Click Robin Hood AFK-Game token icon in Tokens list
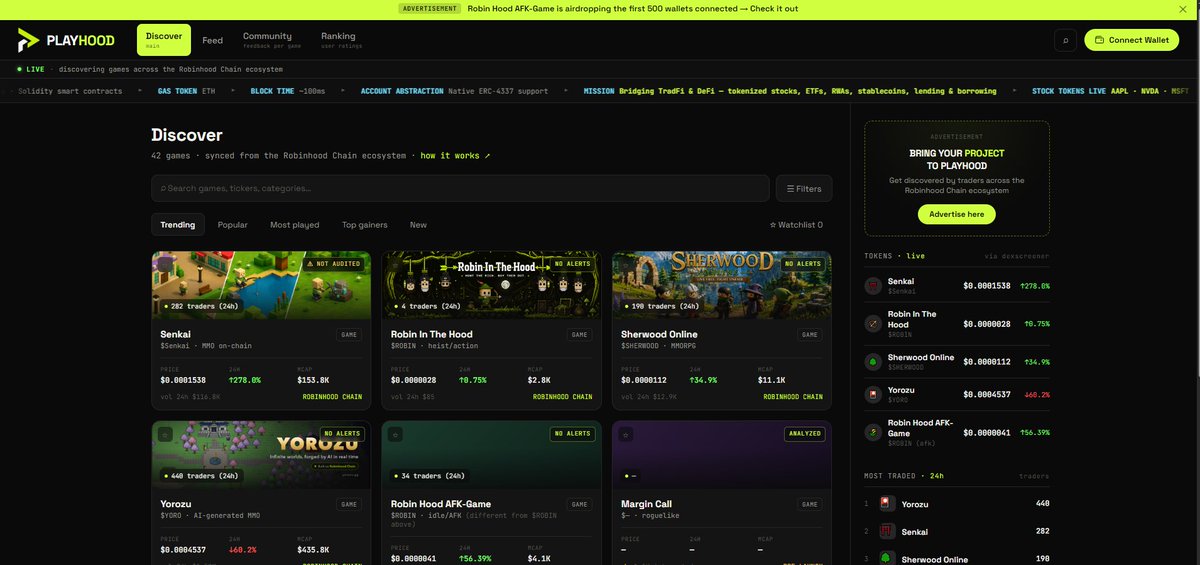Screen dimensions: 1200x565 pyautogui.click(x=873, y=431)
